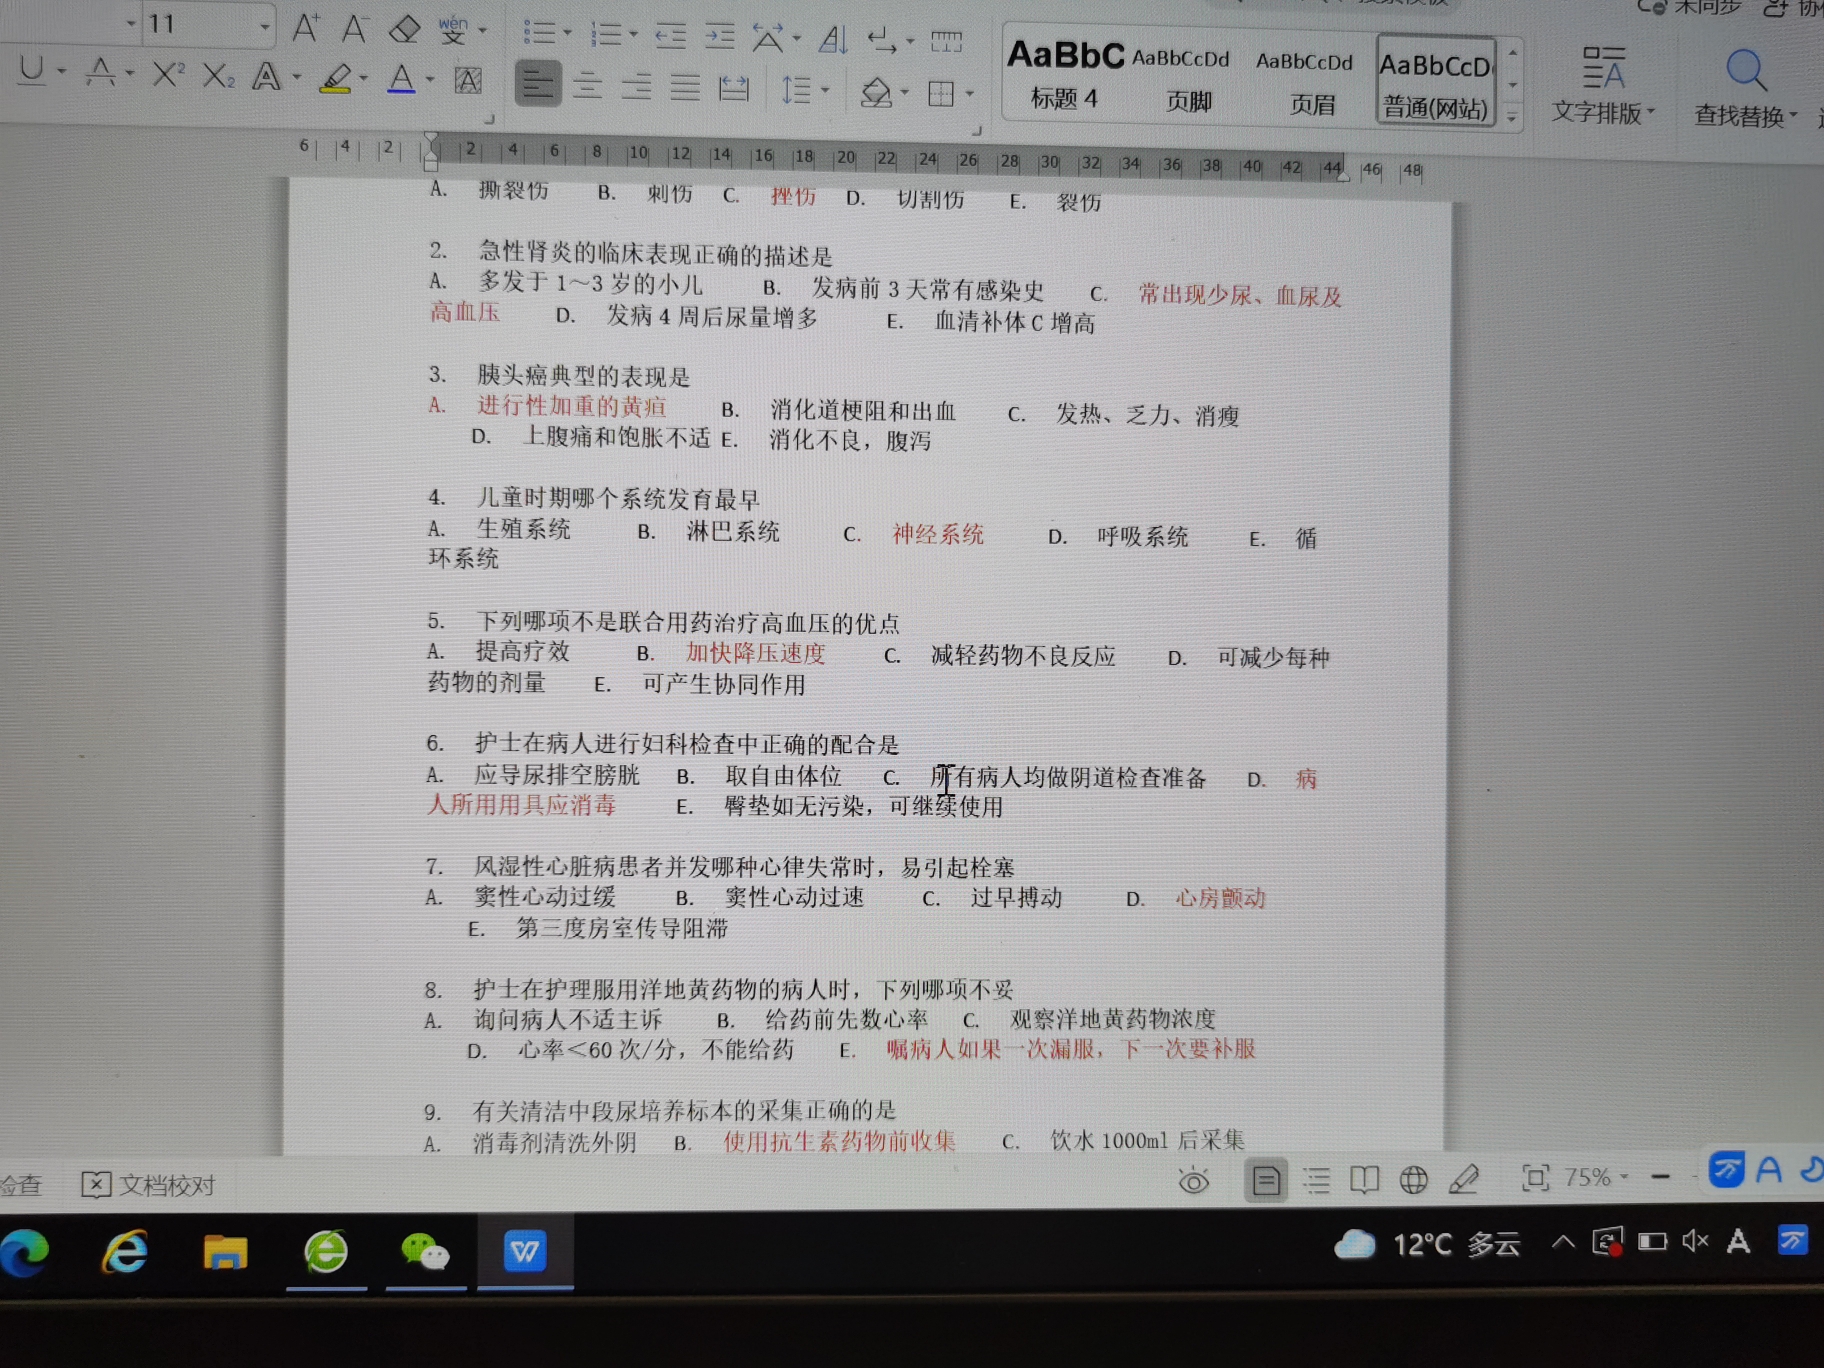This screenshot has height=1368, width=1824.
Task: Switch to outline view
Action: [1317, 1181]
